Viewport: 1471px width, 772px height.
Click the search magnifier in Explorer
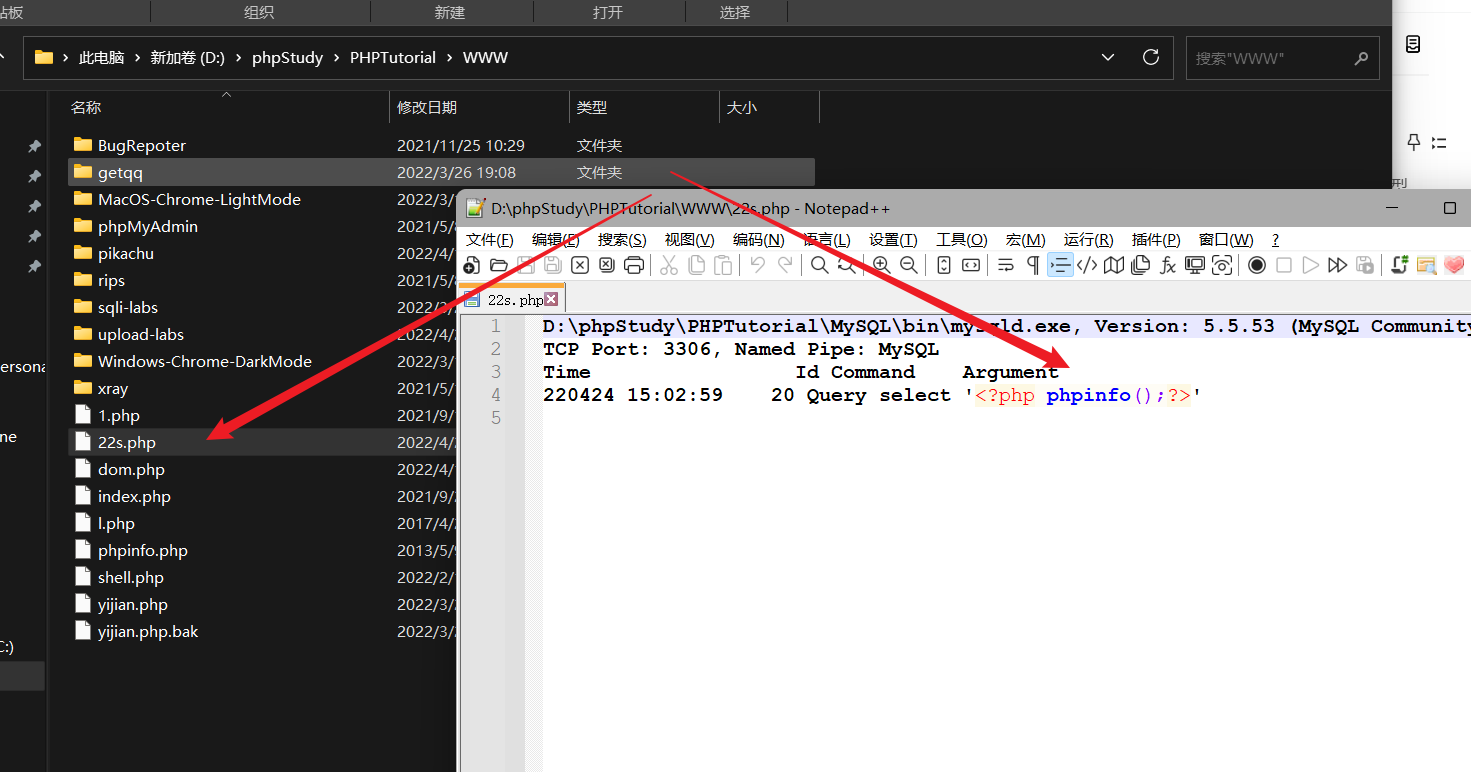click(1360, 58)
